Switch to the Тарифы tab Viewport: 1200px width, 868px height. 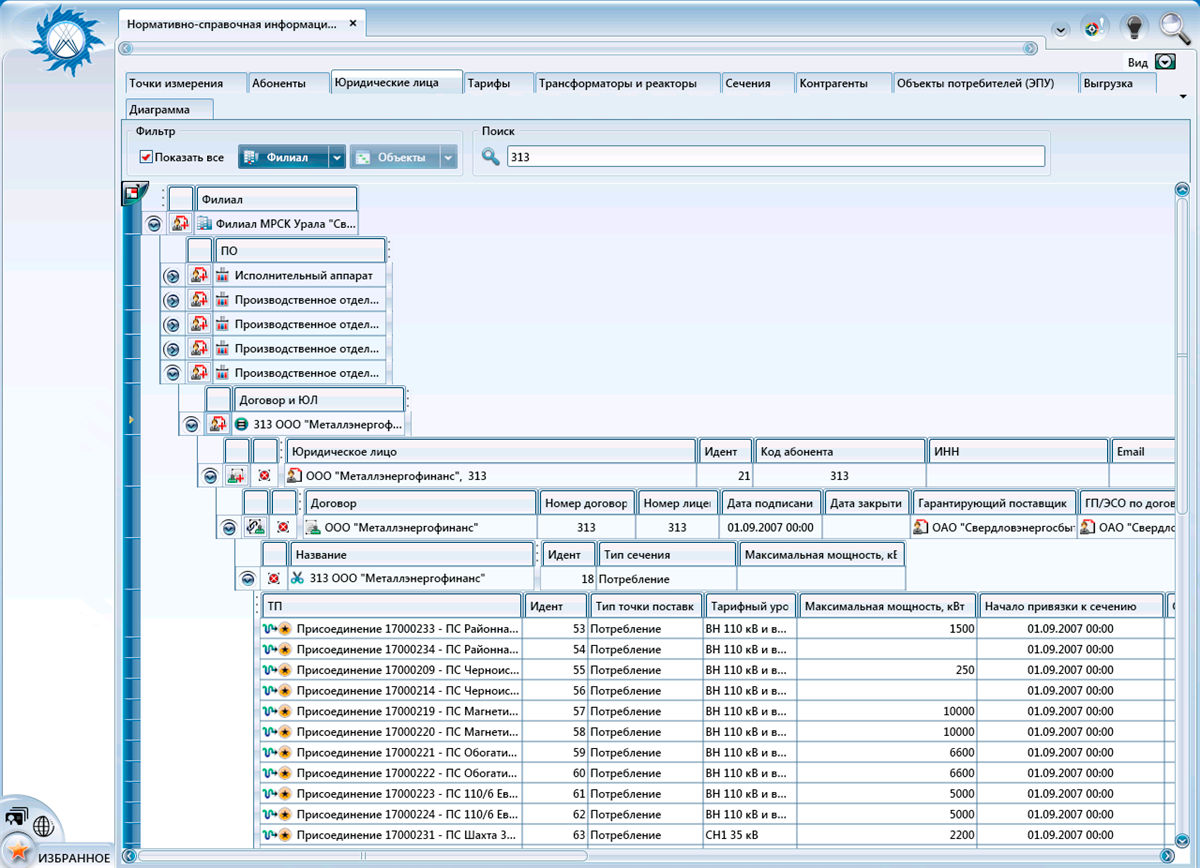tap(488, 83)
